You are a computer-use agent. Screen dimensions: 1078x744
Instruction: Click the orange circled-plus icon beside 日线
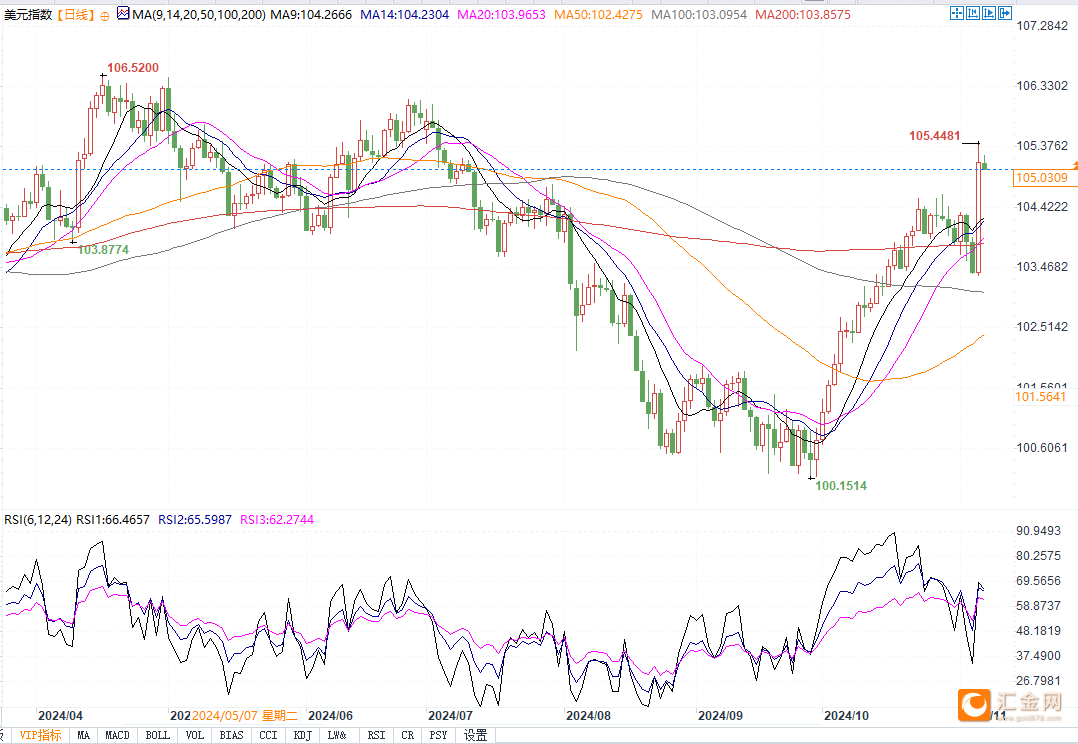[x=104, y=16]
